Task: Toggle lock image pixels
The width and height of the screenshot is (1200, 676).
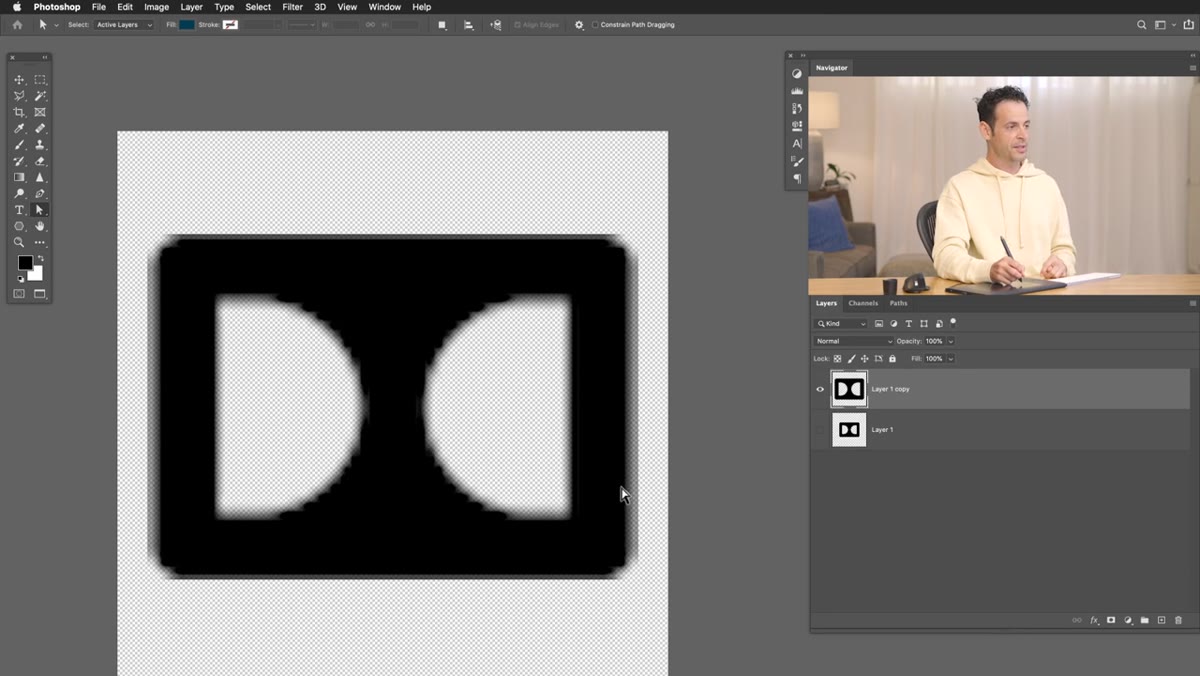Action: coord(852,358)
